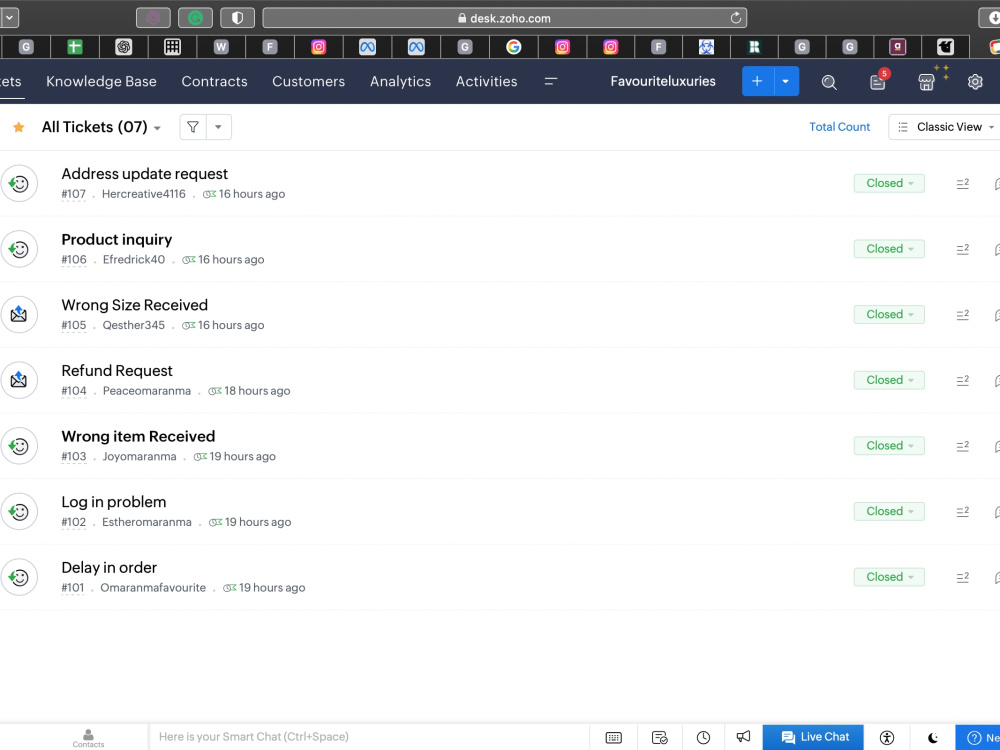Open the Product inquiry ticket
The height and width of the screenshot is (750, 1000).
click(x=117, y=239)
